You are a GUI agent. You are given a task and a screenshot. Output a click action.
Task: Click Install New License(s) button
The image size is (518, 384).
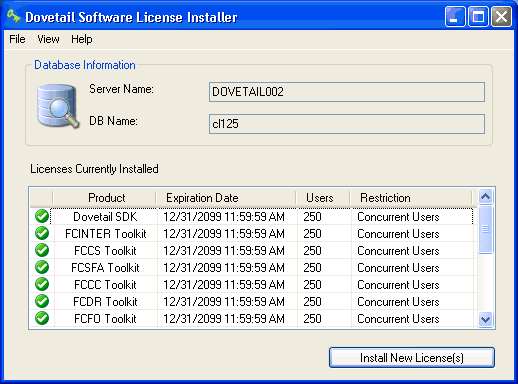412,358
